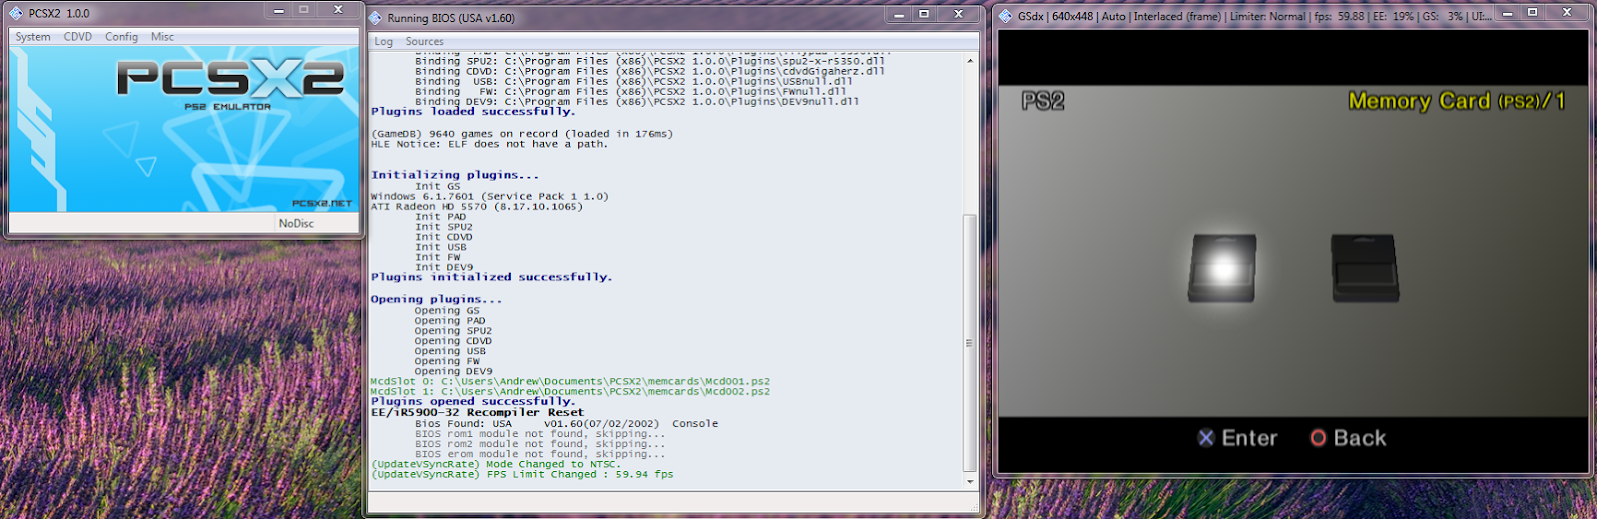The height and width of the screenshot is (519, 1597).
Task: Minimize the PCSX2 1.0.0 main window
Action: [x=279, y=10]
